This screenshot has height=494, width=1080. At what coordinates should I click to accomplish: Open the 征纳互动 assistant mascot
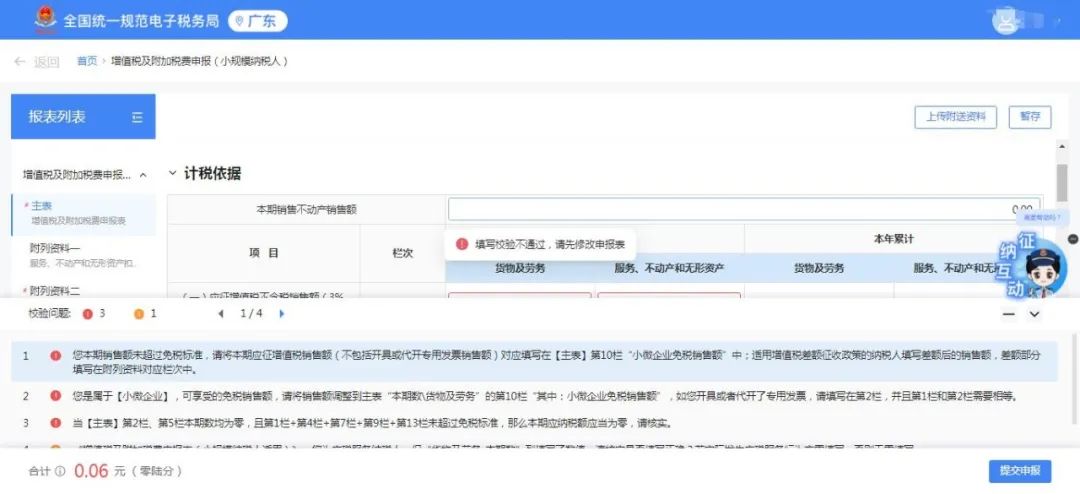click(x=1033, y=267)
